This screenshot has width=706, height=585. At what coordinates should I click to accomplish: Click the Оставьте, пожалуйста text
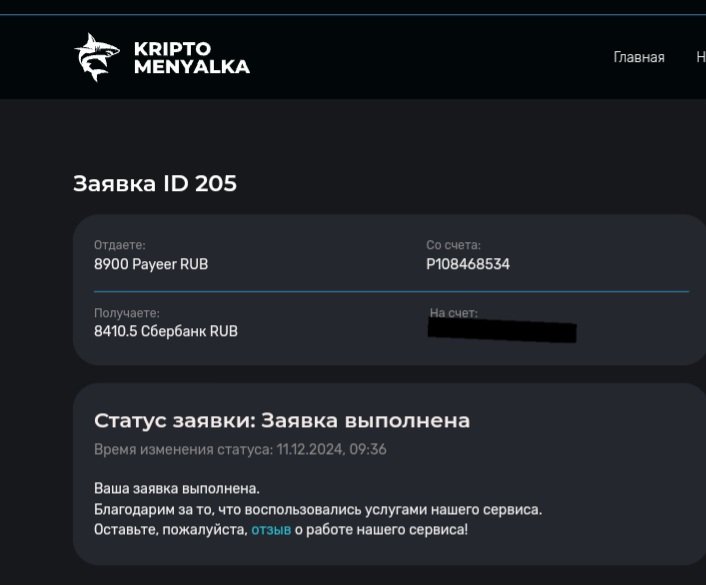click(x=170, y=529)
